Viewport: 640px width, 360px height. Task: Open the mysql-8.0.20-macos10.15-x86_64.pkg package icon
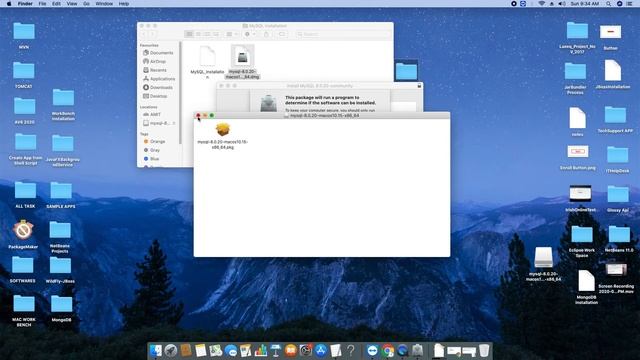click(222, 130)
